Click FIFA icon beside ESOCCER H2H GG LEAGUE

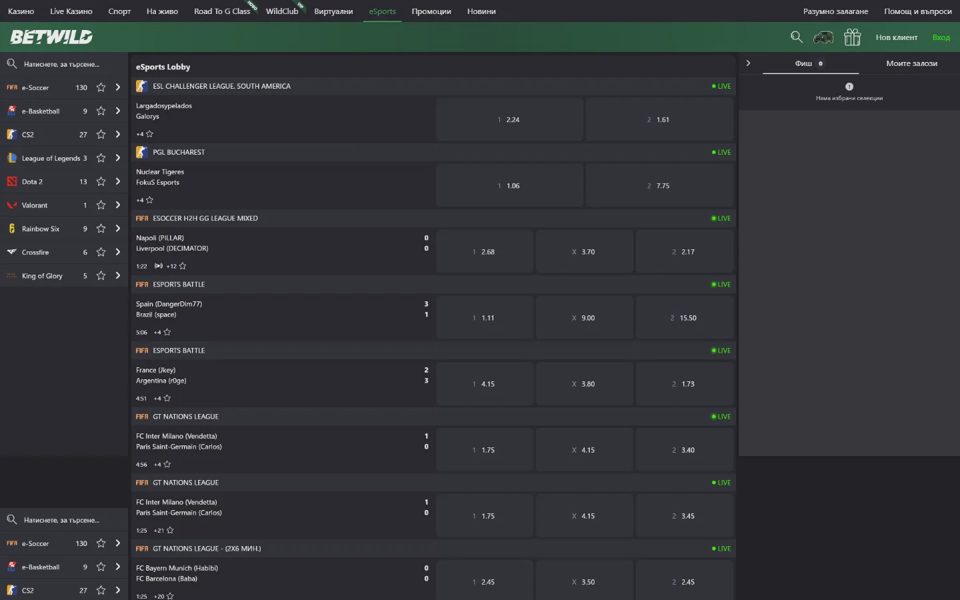click(141, 219)
